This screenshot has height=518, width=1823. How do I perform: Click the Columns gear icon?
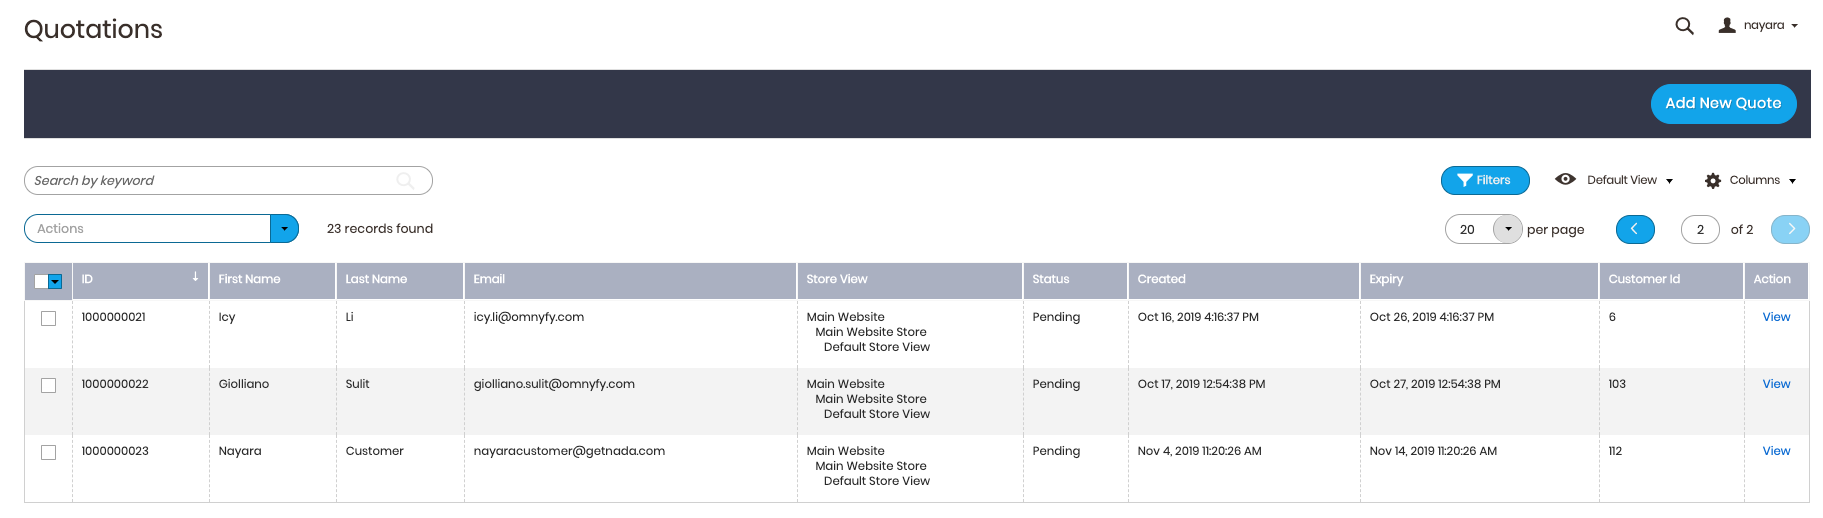click(x=1713, y=181)
